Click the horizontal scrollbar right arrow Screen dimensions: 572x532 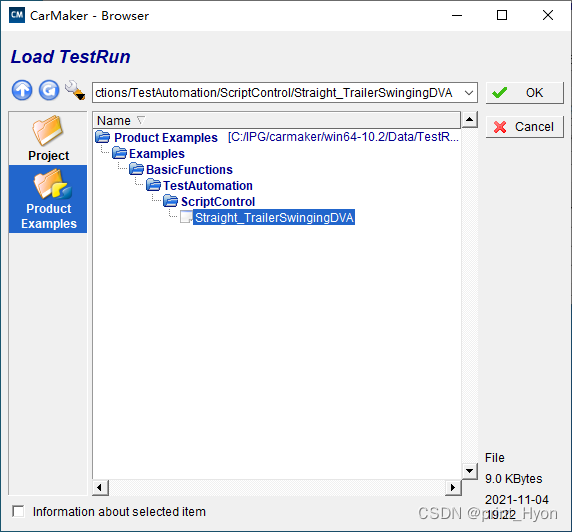click(453, 487)
